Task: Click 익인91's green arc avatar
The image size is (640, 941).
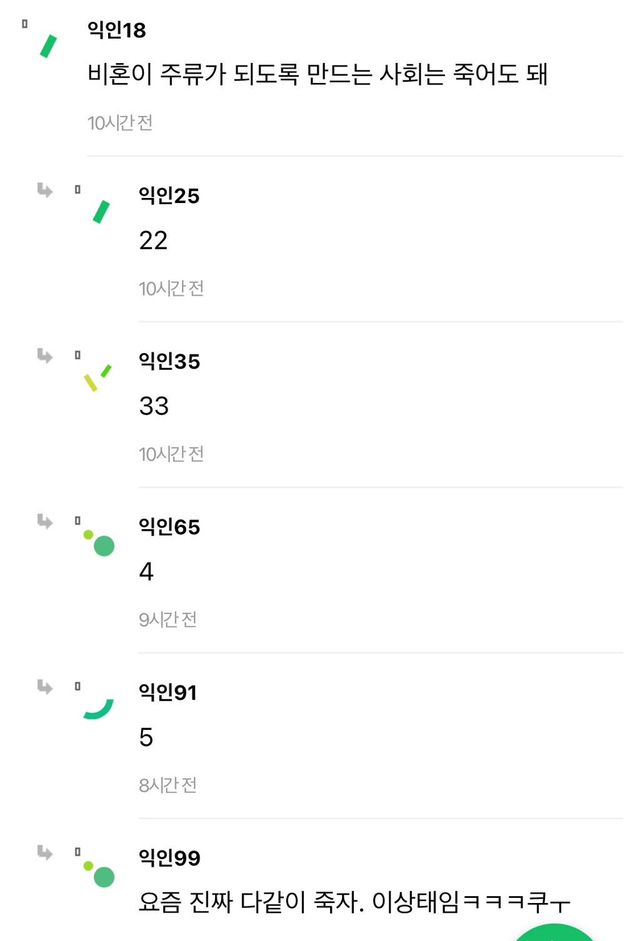Action: [x=98, y=708]
